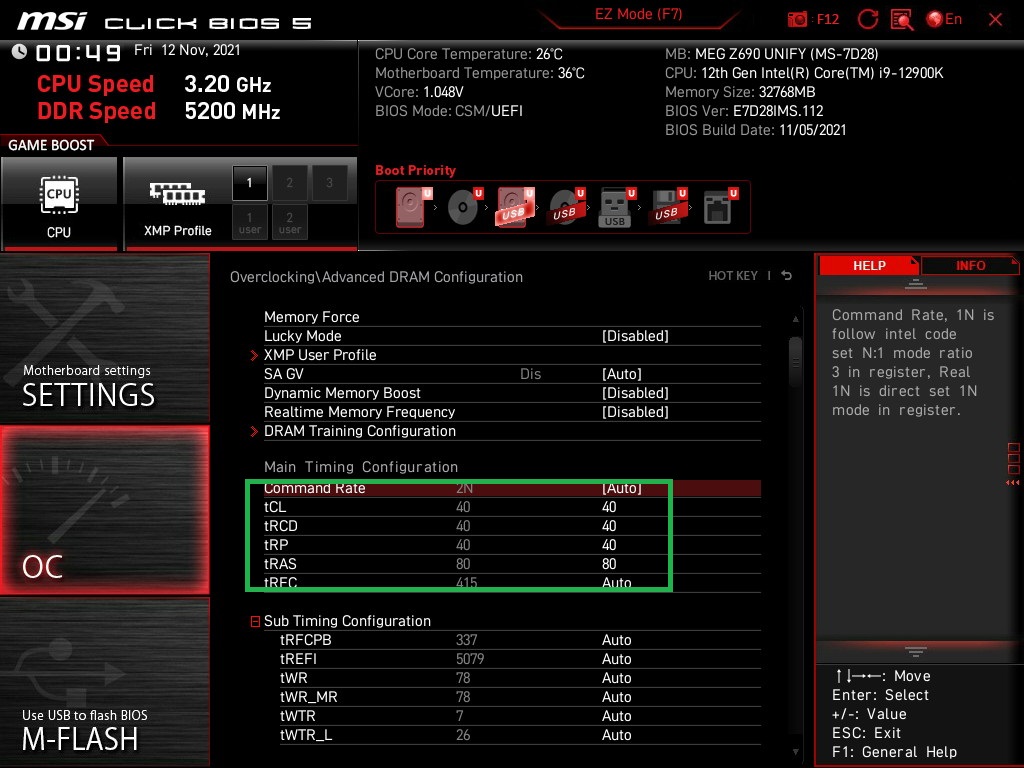Select USB hard disk boot device icon

click(x=515, y=207)
